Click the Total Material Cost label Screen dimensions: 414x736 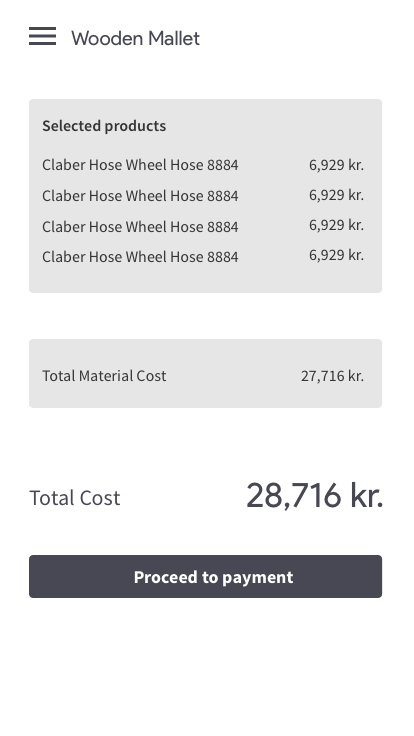104,376
